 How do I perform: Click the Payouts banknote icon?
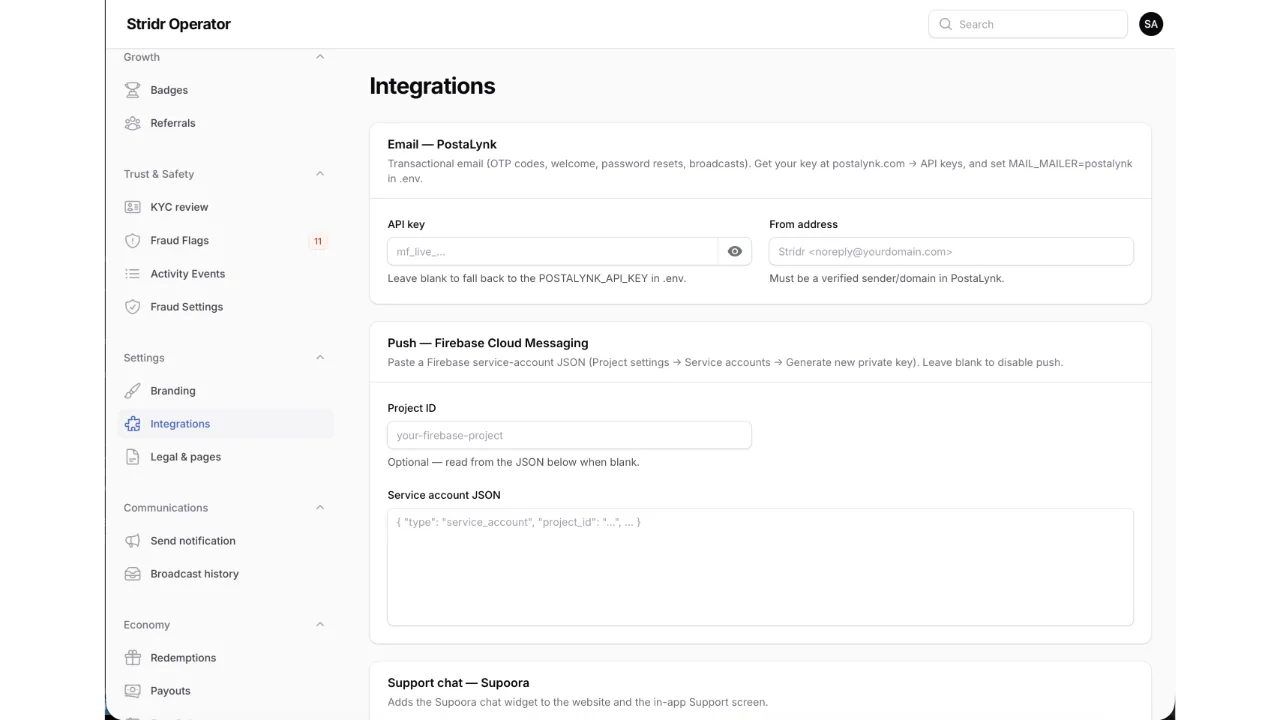[x=132, y=691]
